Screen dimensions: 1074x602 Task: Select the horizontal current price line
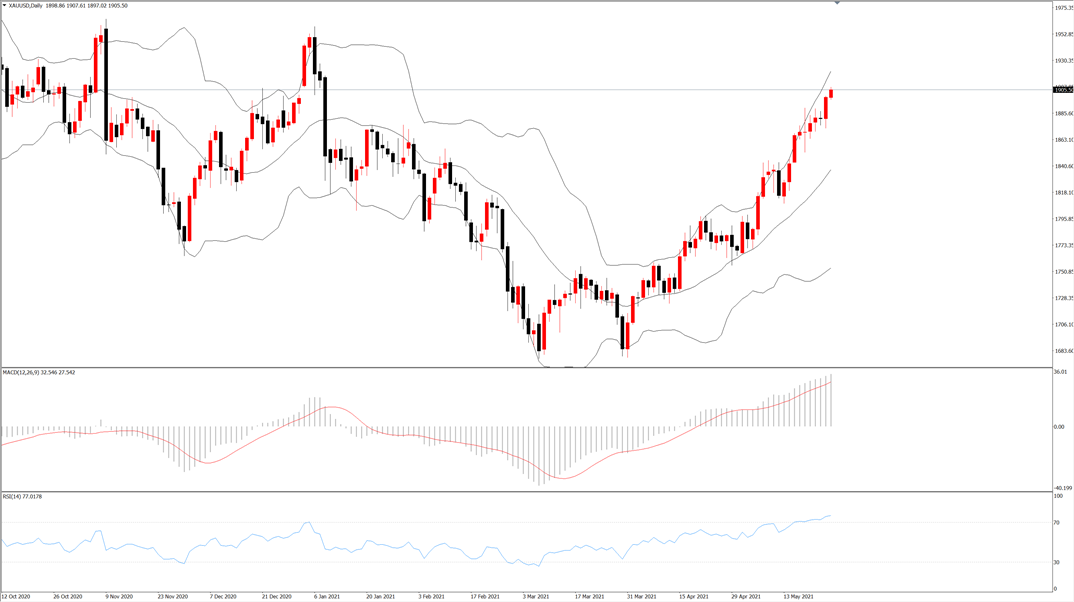click(526, 90)
